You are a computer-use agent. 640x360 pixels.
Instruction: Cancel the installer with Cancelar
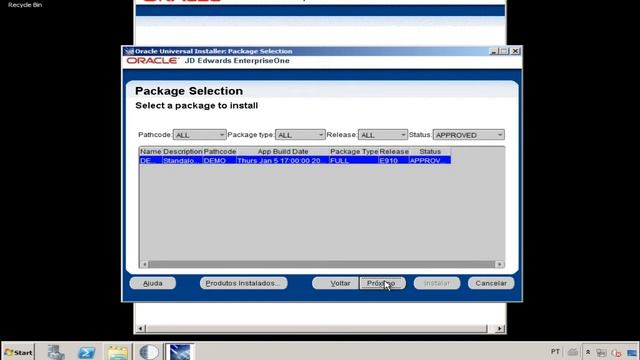[x=491, y=283]
